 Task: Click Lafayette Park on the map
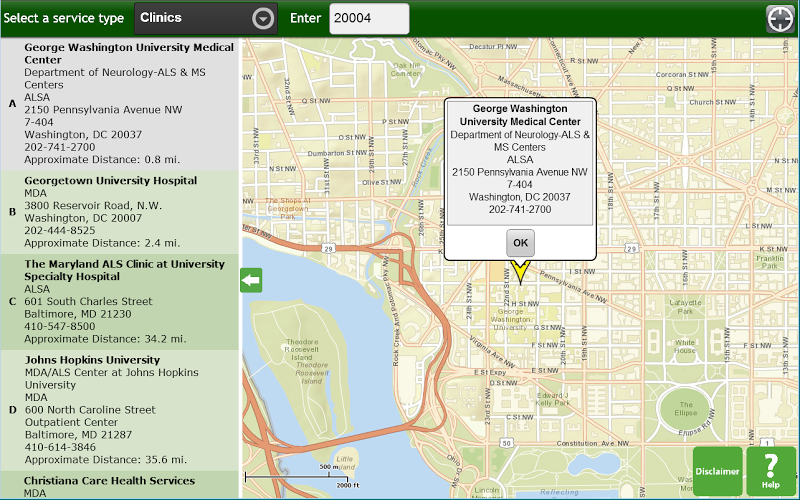[x=685, y=306]
